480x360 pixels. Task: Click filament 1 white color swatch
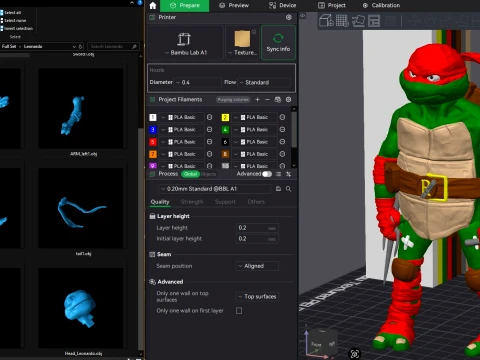tap(153, 117)
